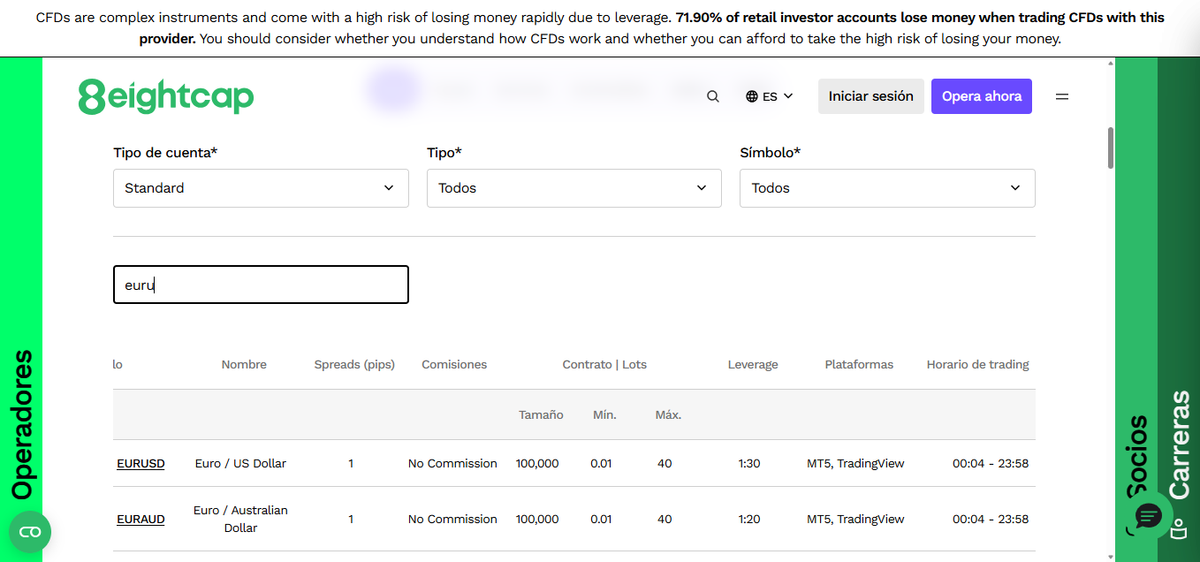Click MT5, TradingView in the EURAUD row

(855, 520)
